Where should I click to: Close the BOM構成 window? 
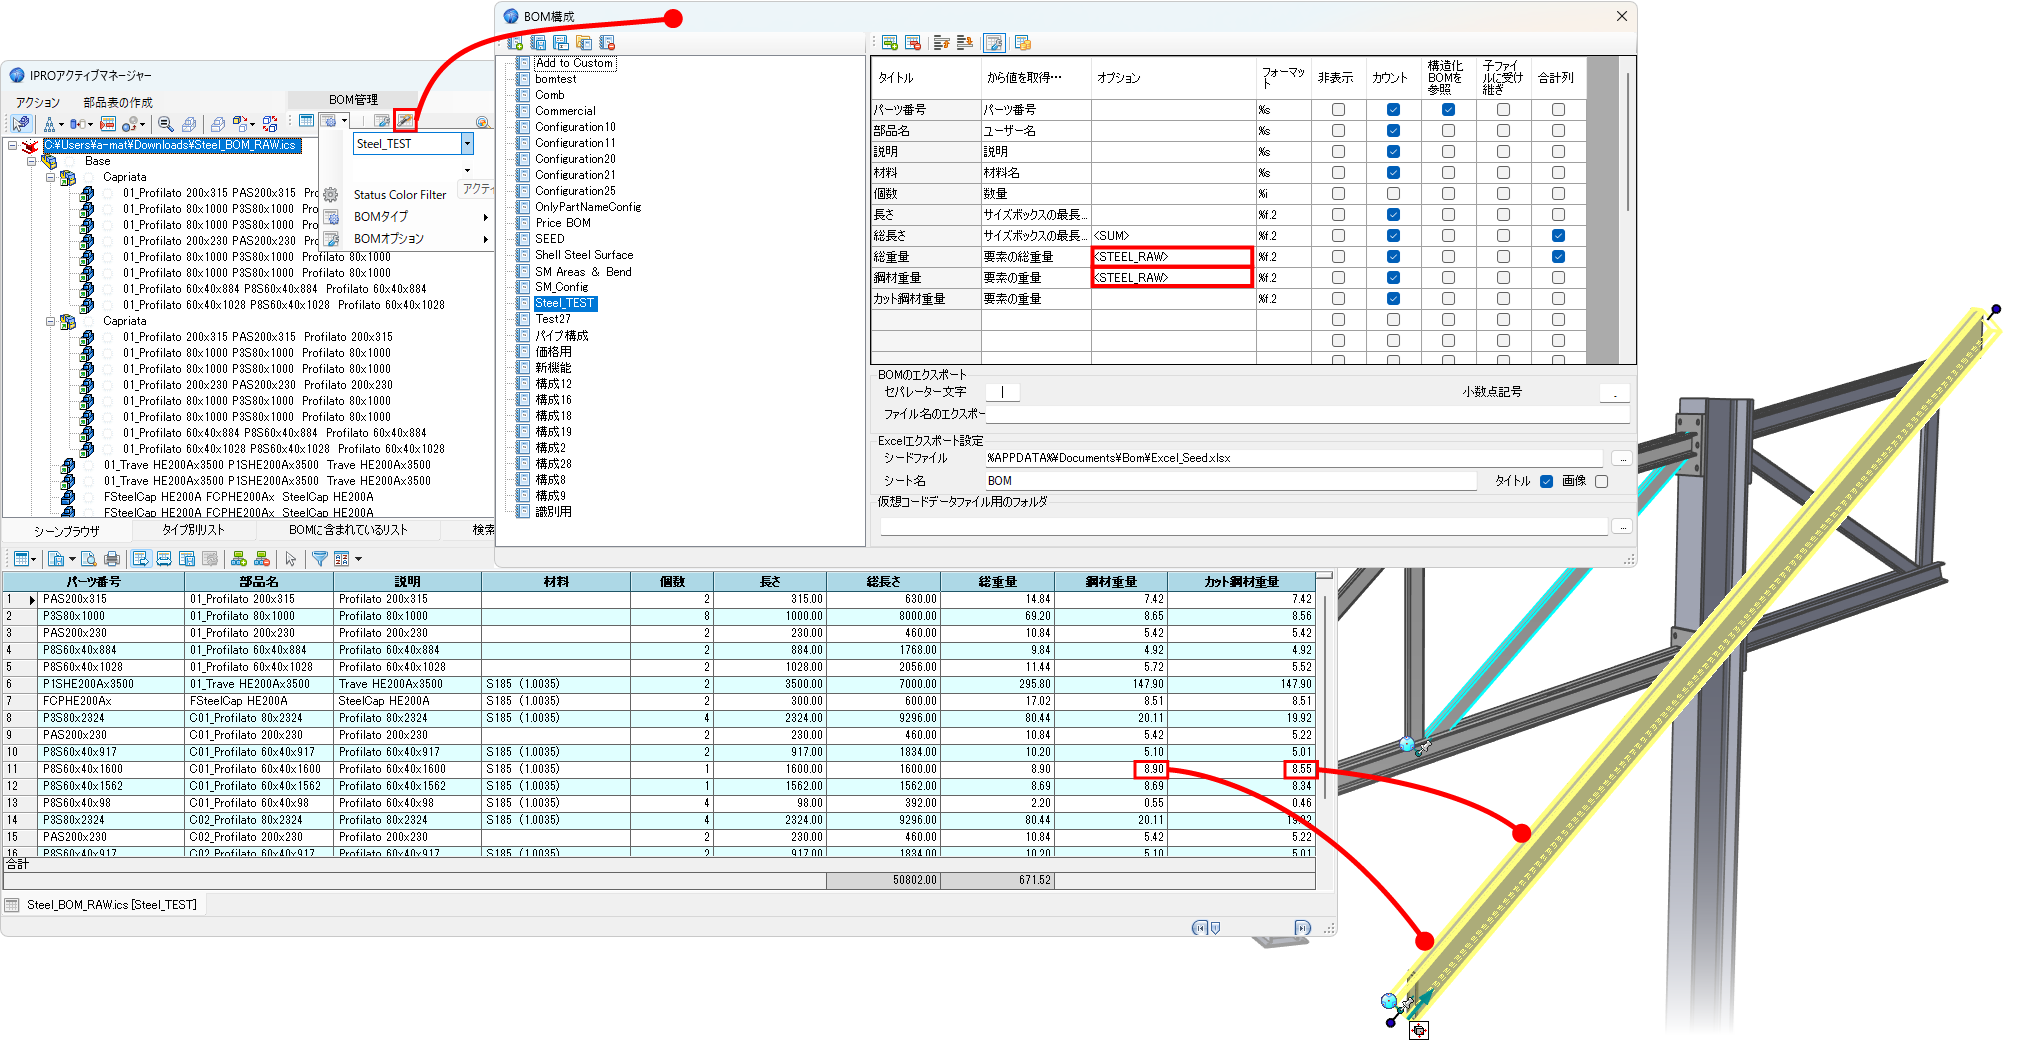[1621, 16]
